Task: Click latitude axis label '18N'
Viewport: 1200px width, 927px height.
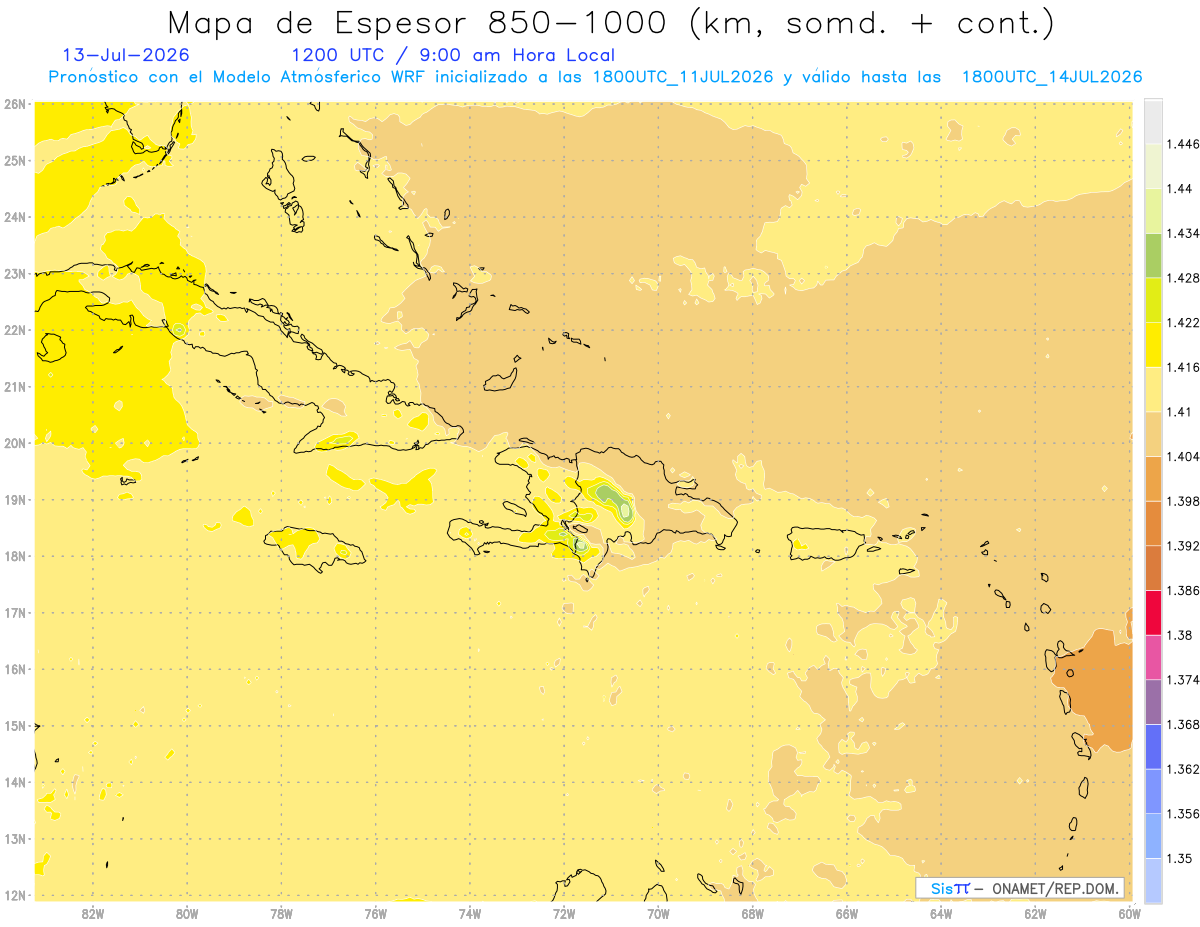Action: (x=15, y=556)
